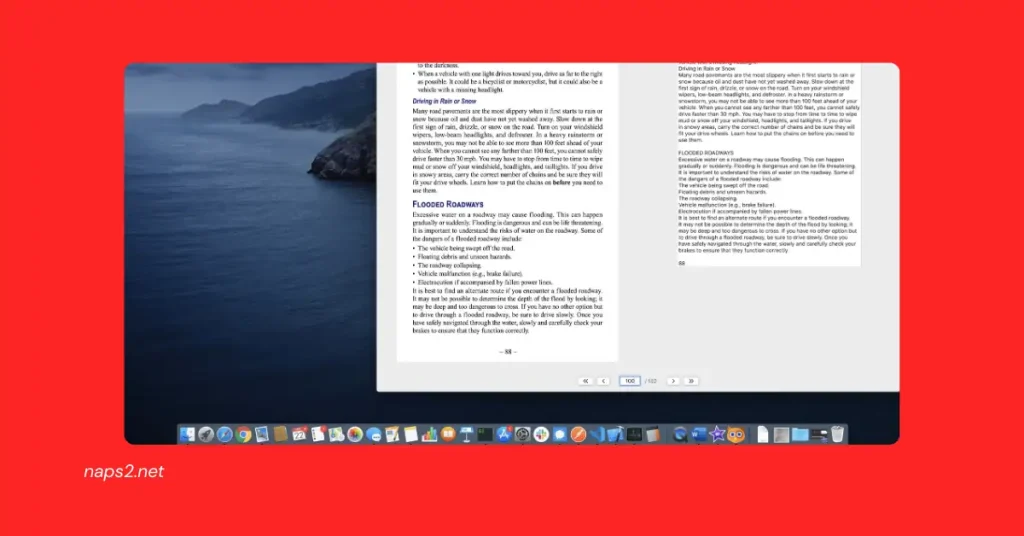Click the scanned page preview image
The height and width of the screenshot is (536, 1024).
[507, 210]
